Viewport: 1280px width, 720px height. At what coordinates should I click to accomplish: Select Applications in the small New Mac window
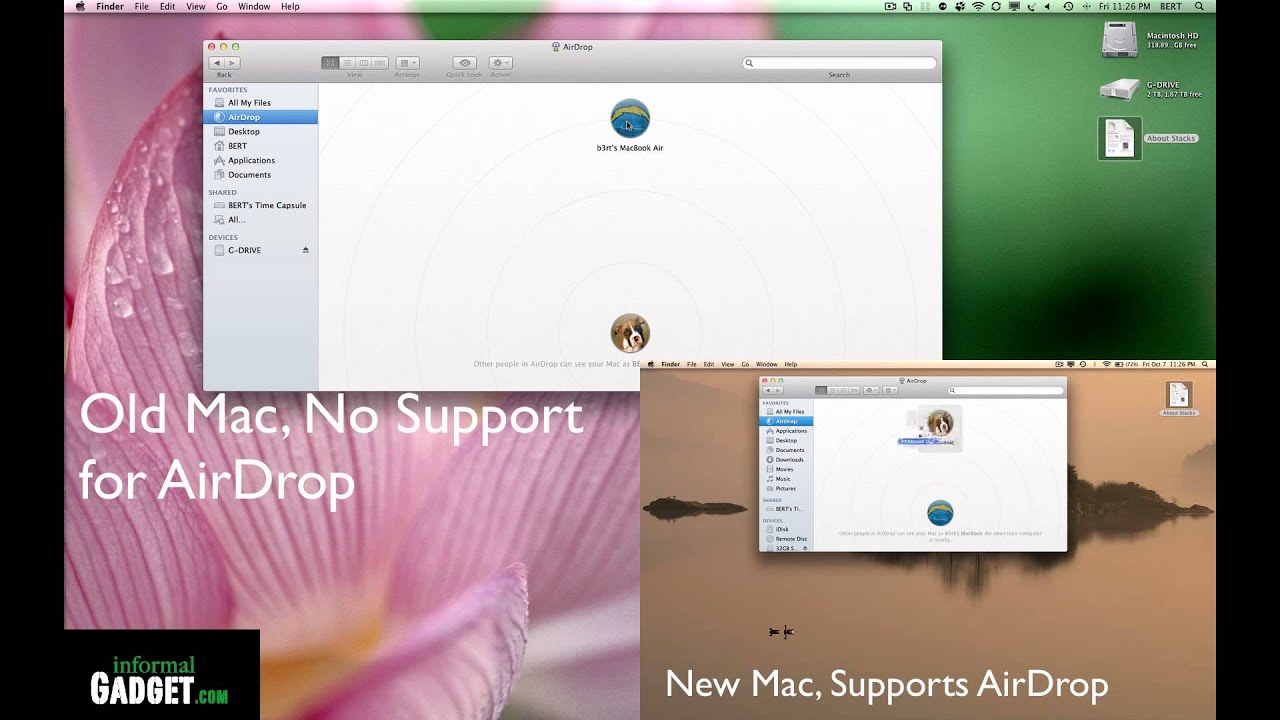[786, 431]
